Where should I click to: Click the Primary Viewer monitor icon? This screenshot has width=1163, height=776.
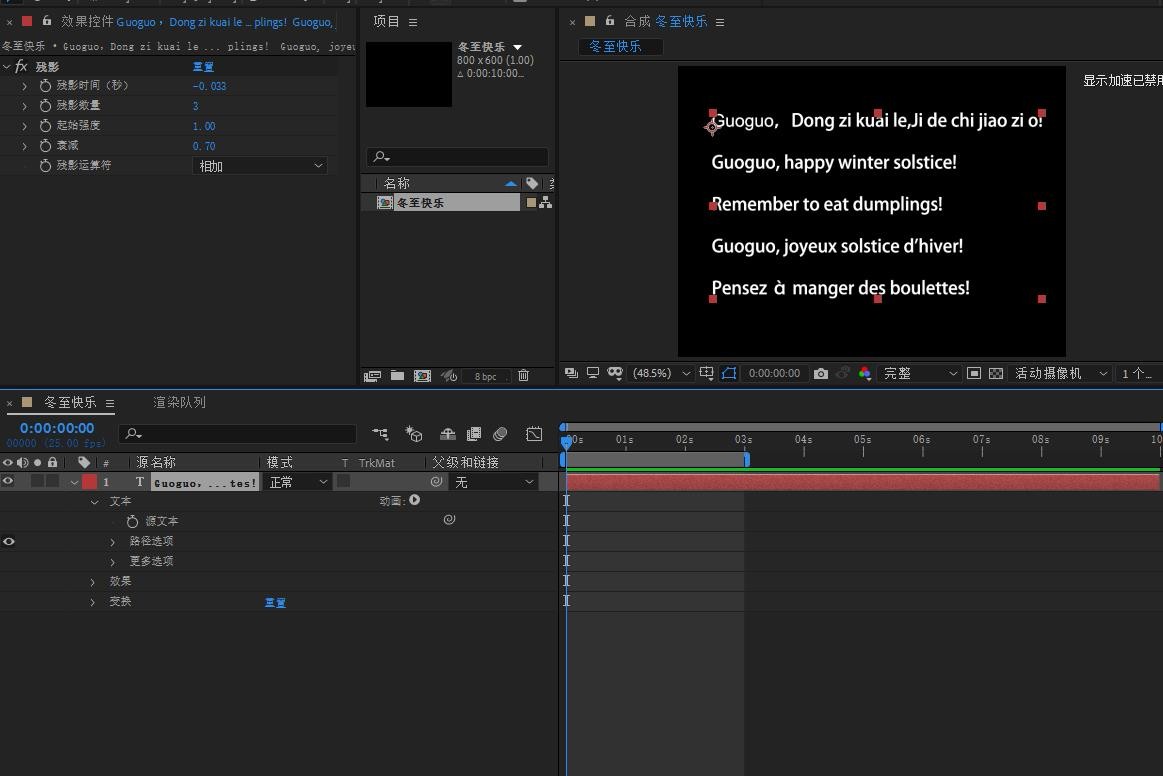pyautogui.click(x=593, y=373)
